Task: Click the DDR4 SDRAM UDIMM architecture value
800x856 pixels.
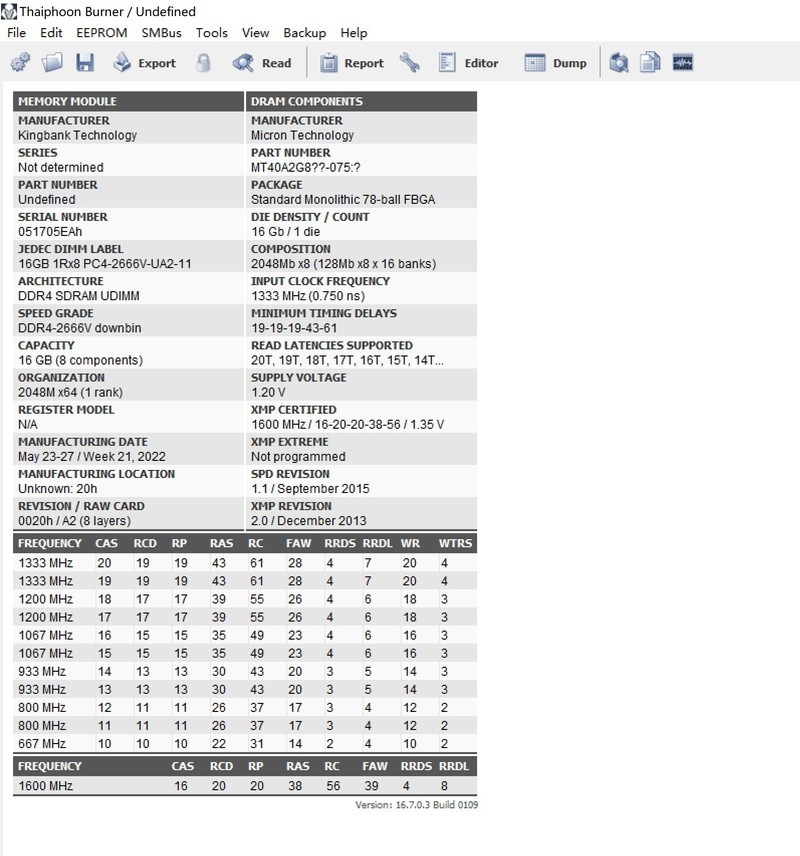Action: [x=79, y=296]
